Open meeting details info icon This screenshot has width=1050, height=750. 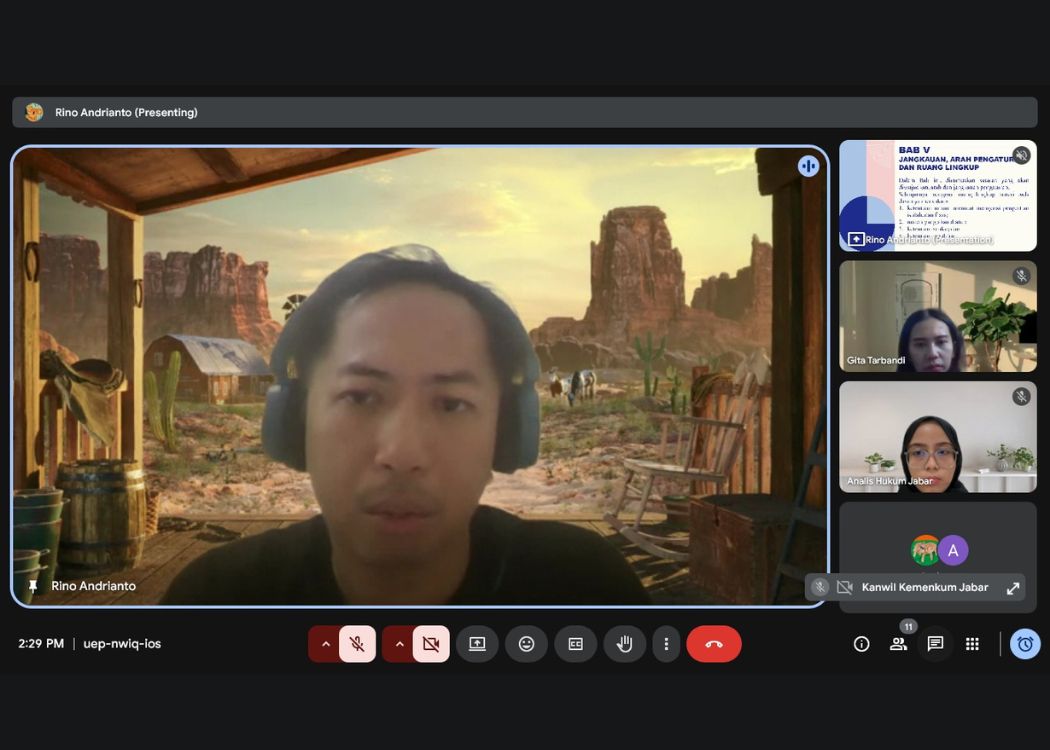(861, 644)
